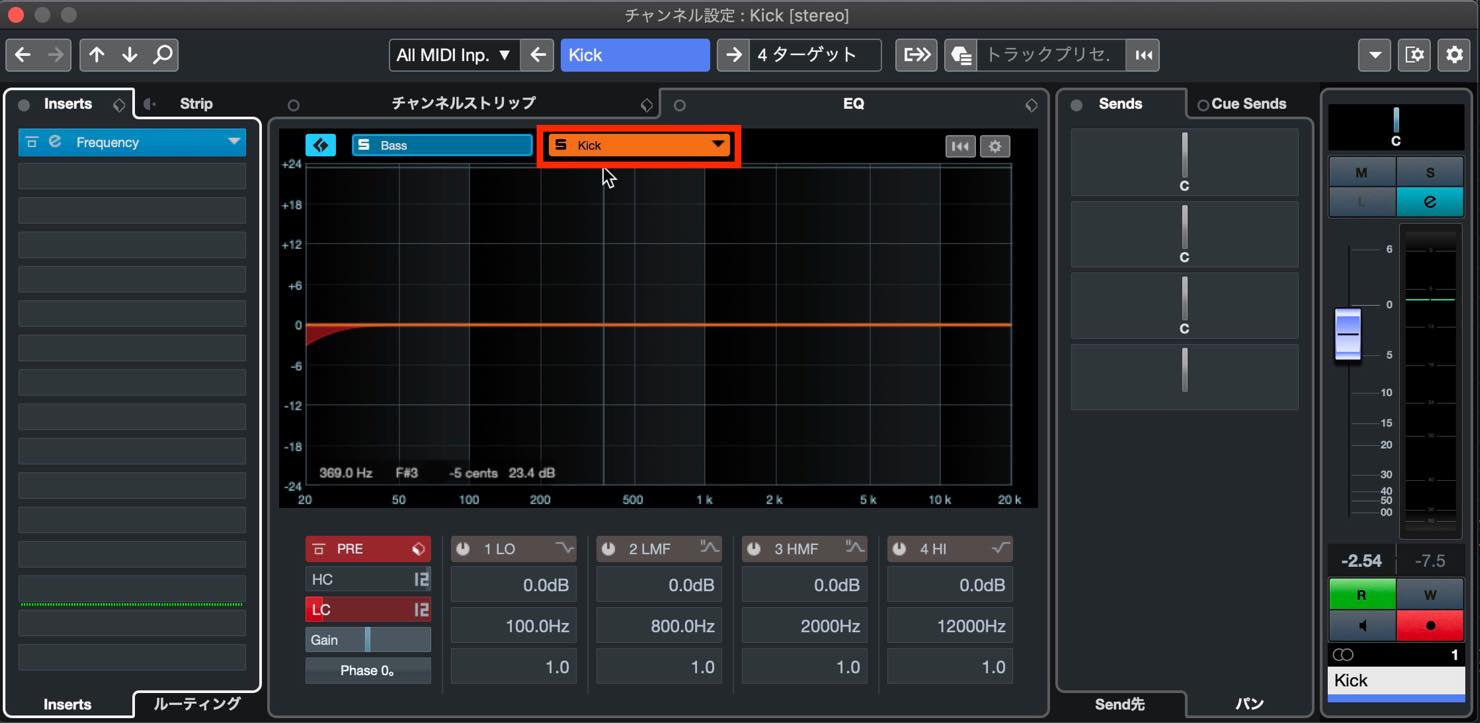Click the channel volume fader handle
Screen dimensions: 1480x723
pyautogui.click(x=1348, y=334)
